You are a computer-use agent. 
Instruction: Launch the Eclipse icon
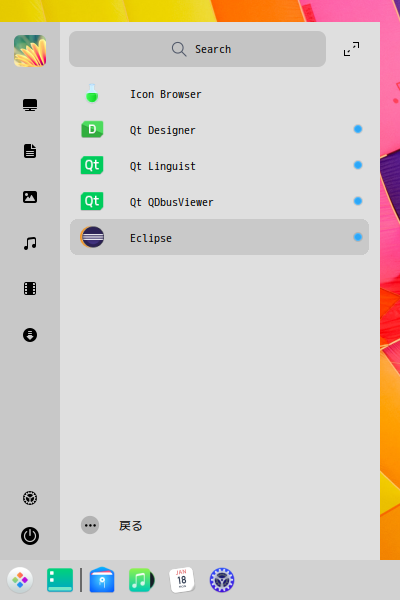(92, 237)
